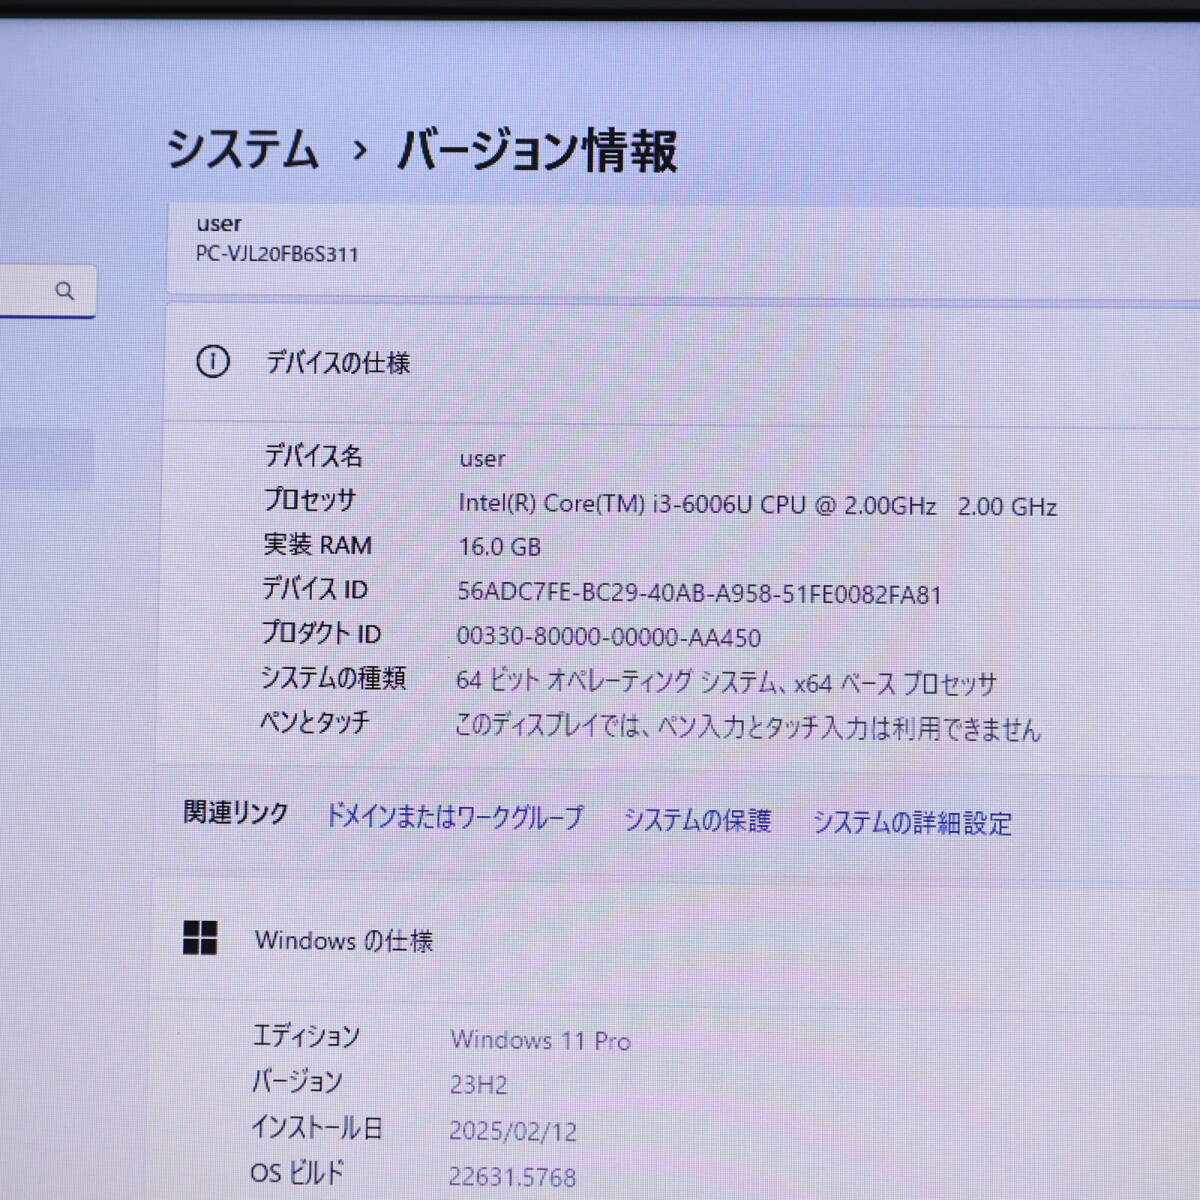Go back to システム breadcrumb

point(242,150)
